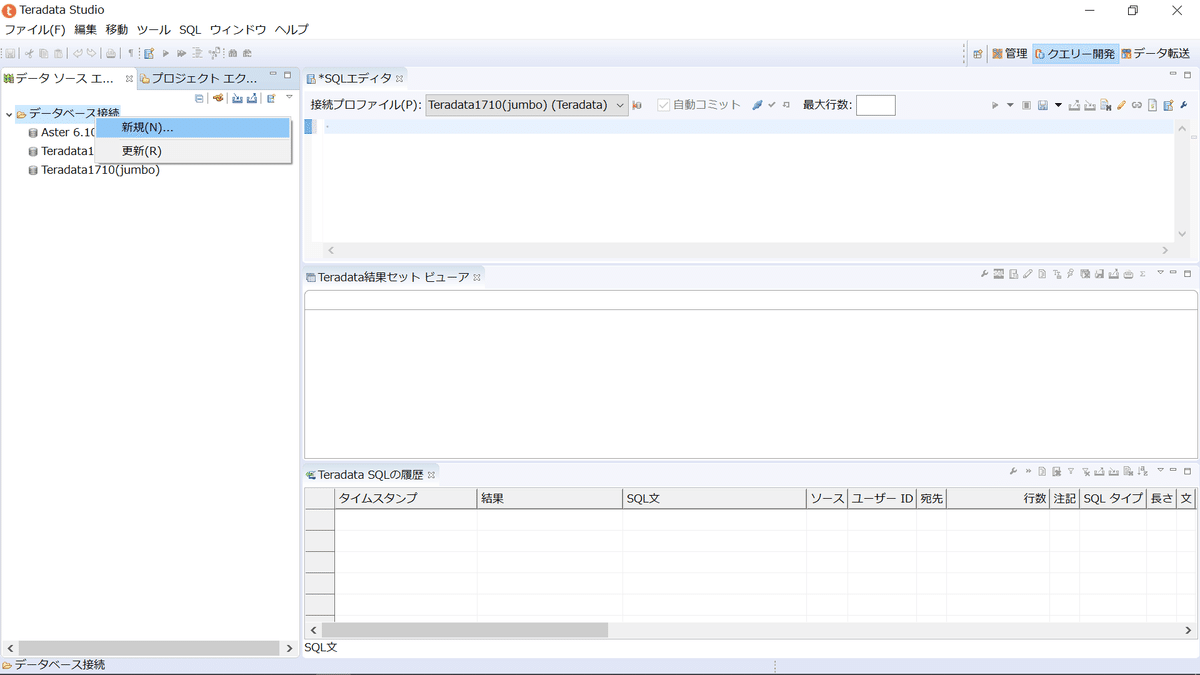Click the pencil edit icon in the SQL editor toolbar
The image size is (1200, 675).
point(1121,105)
